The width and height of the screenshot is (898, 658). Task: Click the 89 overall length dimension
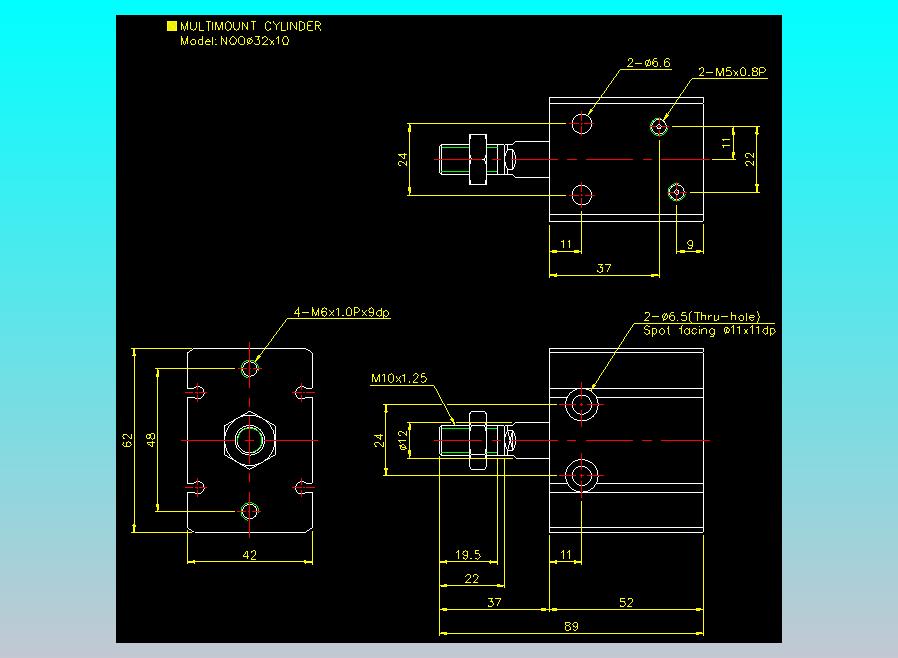pyautogui.click(x=571, y=627)
